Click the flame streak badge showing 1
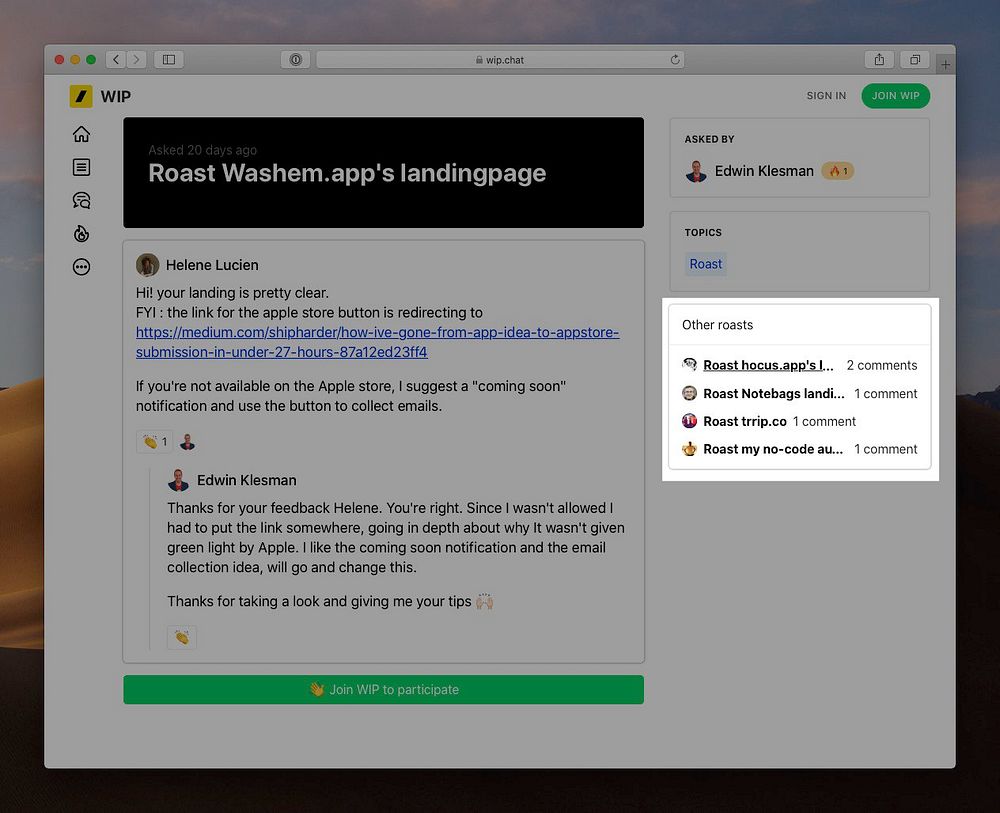This screenshot has width=1000, height=813. point(837,171)
